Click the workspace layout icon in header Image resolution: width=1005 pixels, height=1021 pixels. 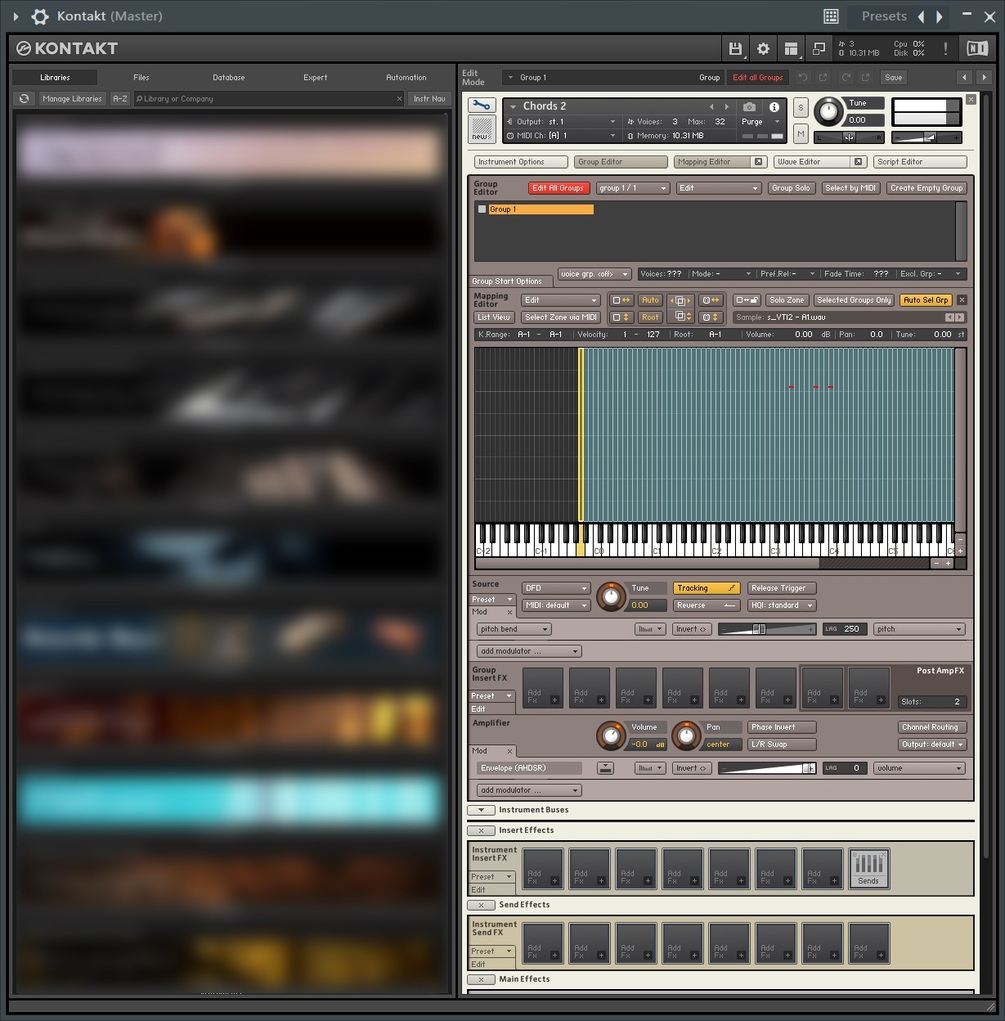tap(791, 49)
